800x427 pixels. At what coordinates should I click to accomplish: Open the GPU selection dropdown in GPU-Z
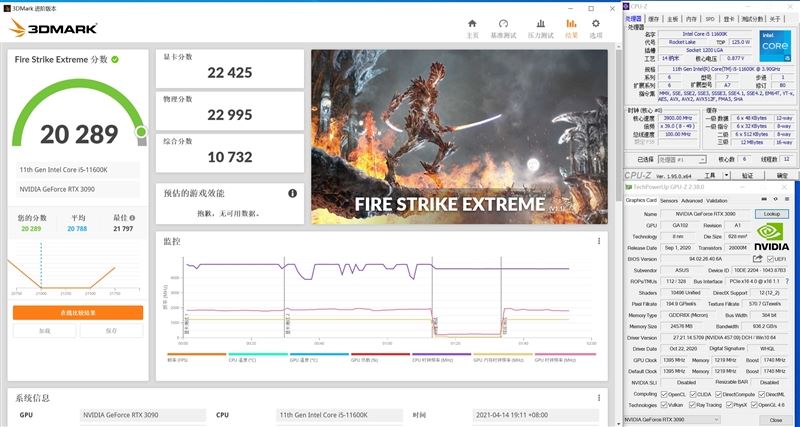click(x=672, y=420)
